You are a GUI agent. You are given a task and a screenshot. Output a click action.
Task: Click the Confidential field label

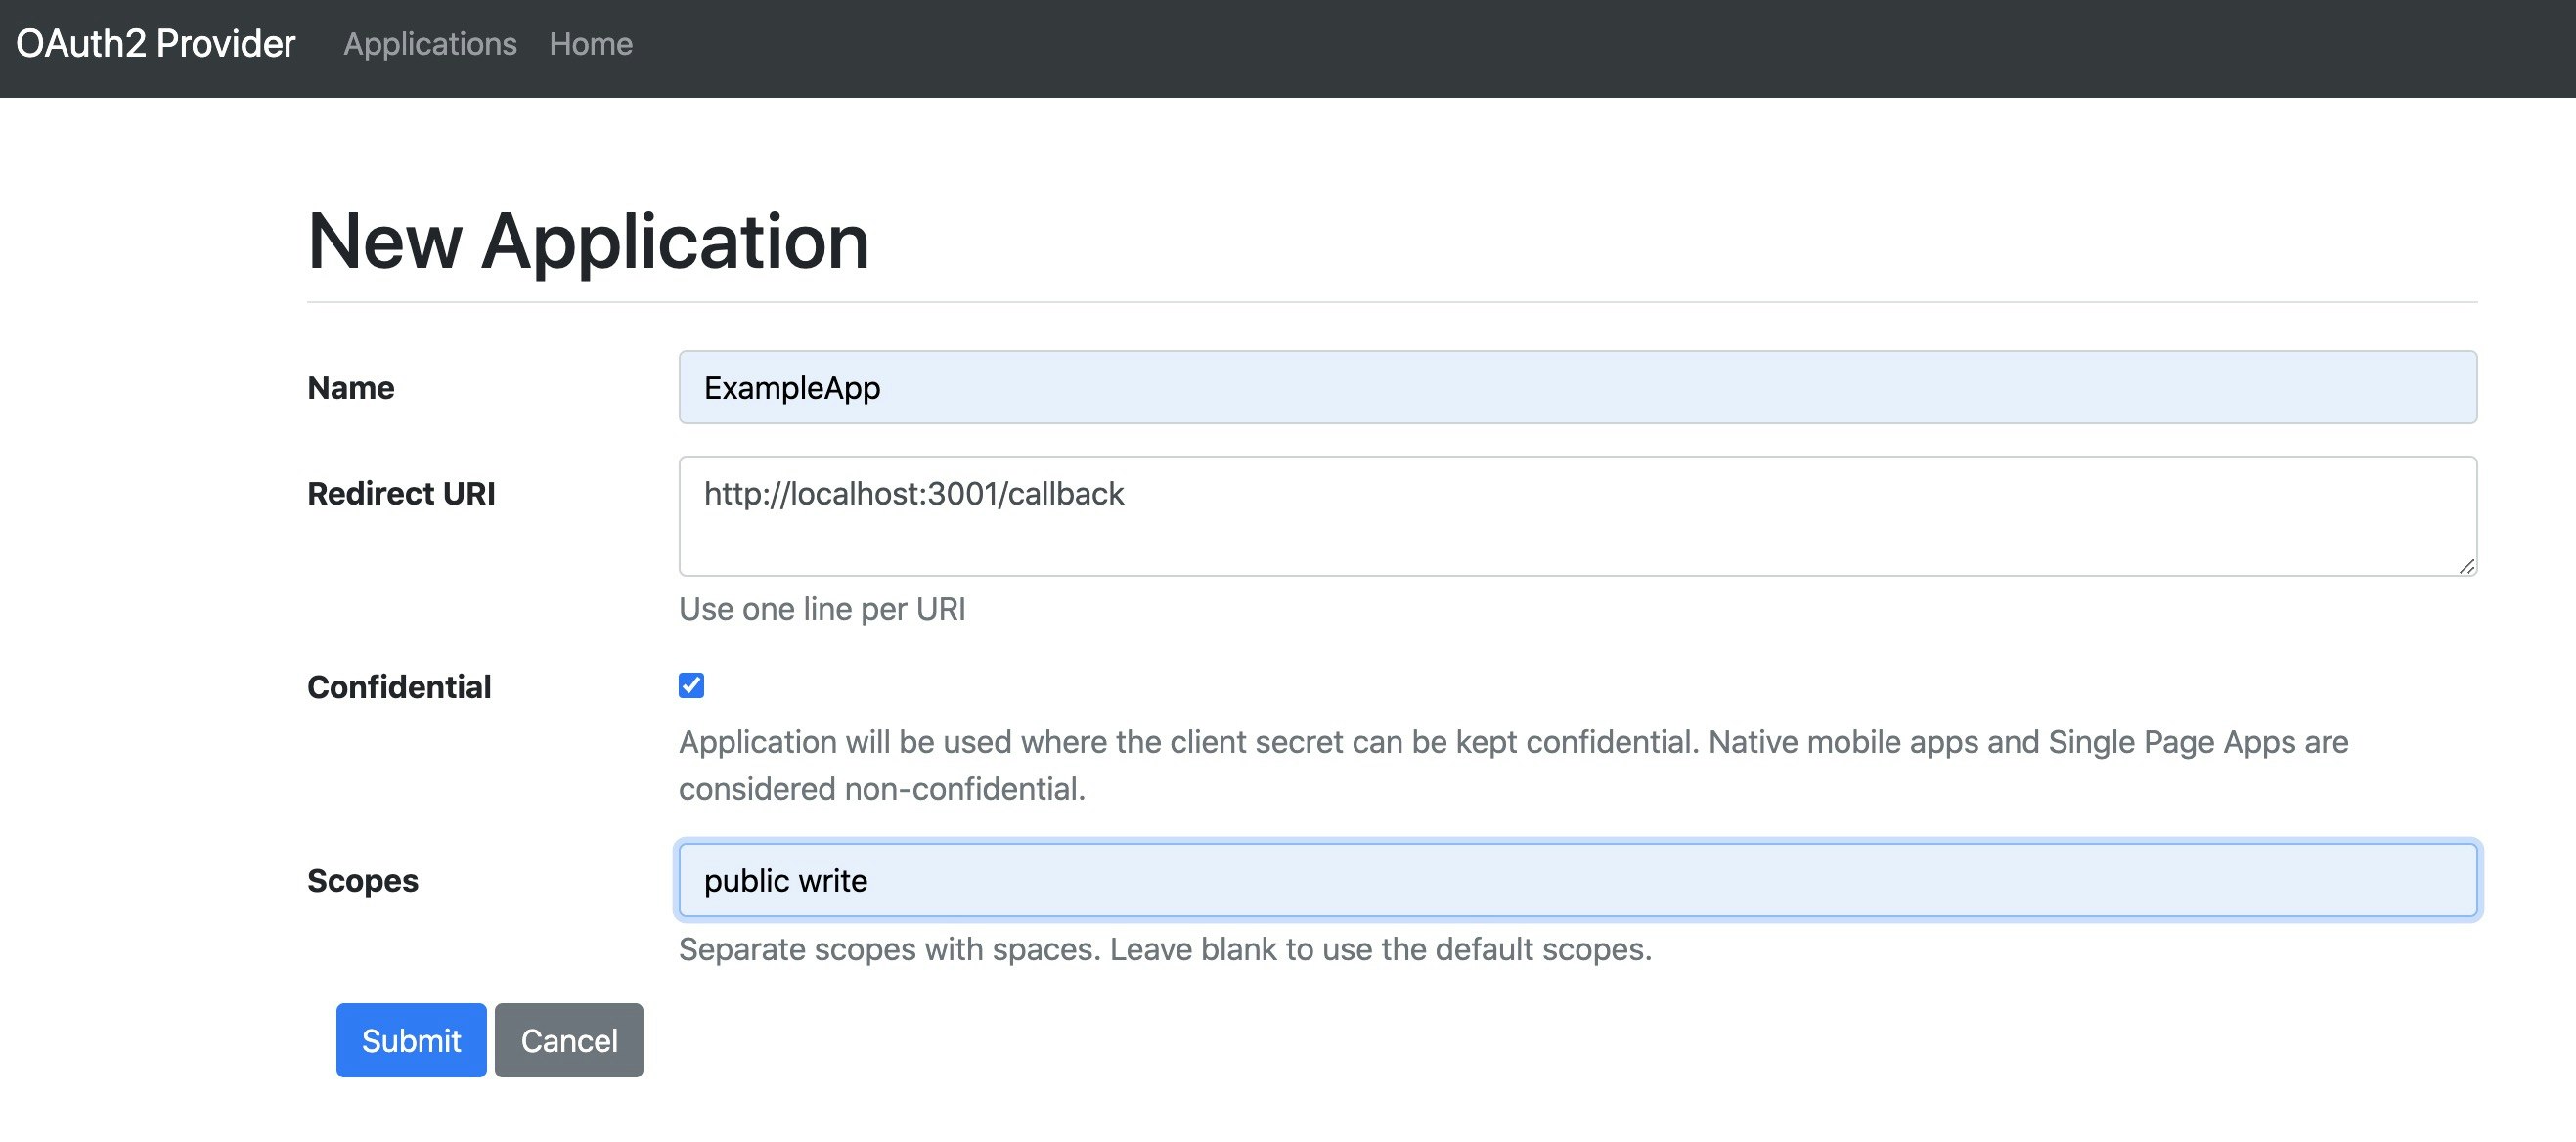click(399, 687)
